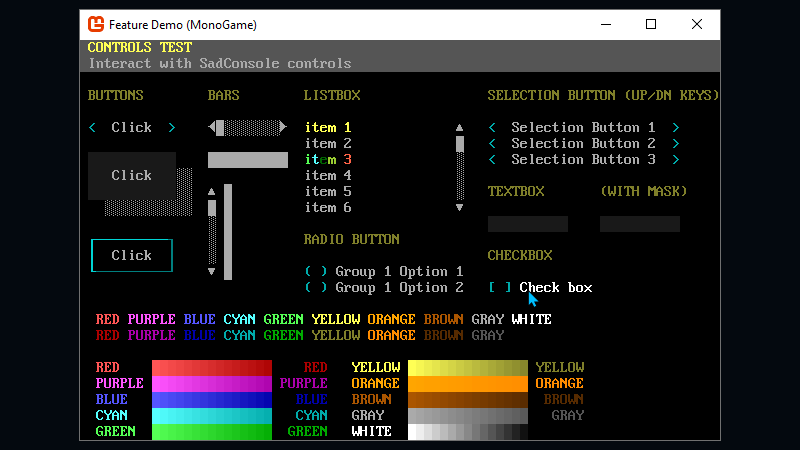Click the left chevron of Selection Button 1
Image resolution: width=800 pixels, height=450 pixels.
click(492, 127)
